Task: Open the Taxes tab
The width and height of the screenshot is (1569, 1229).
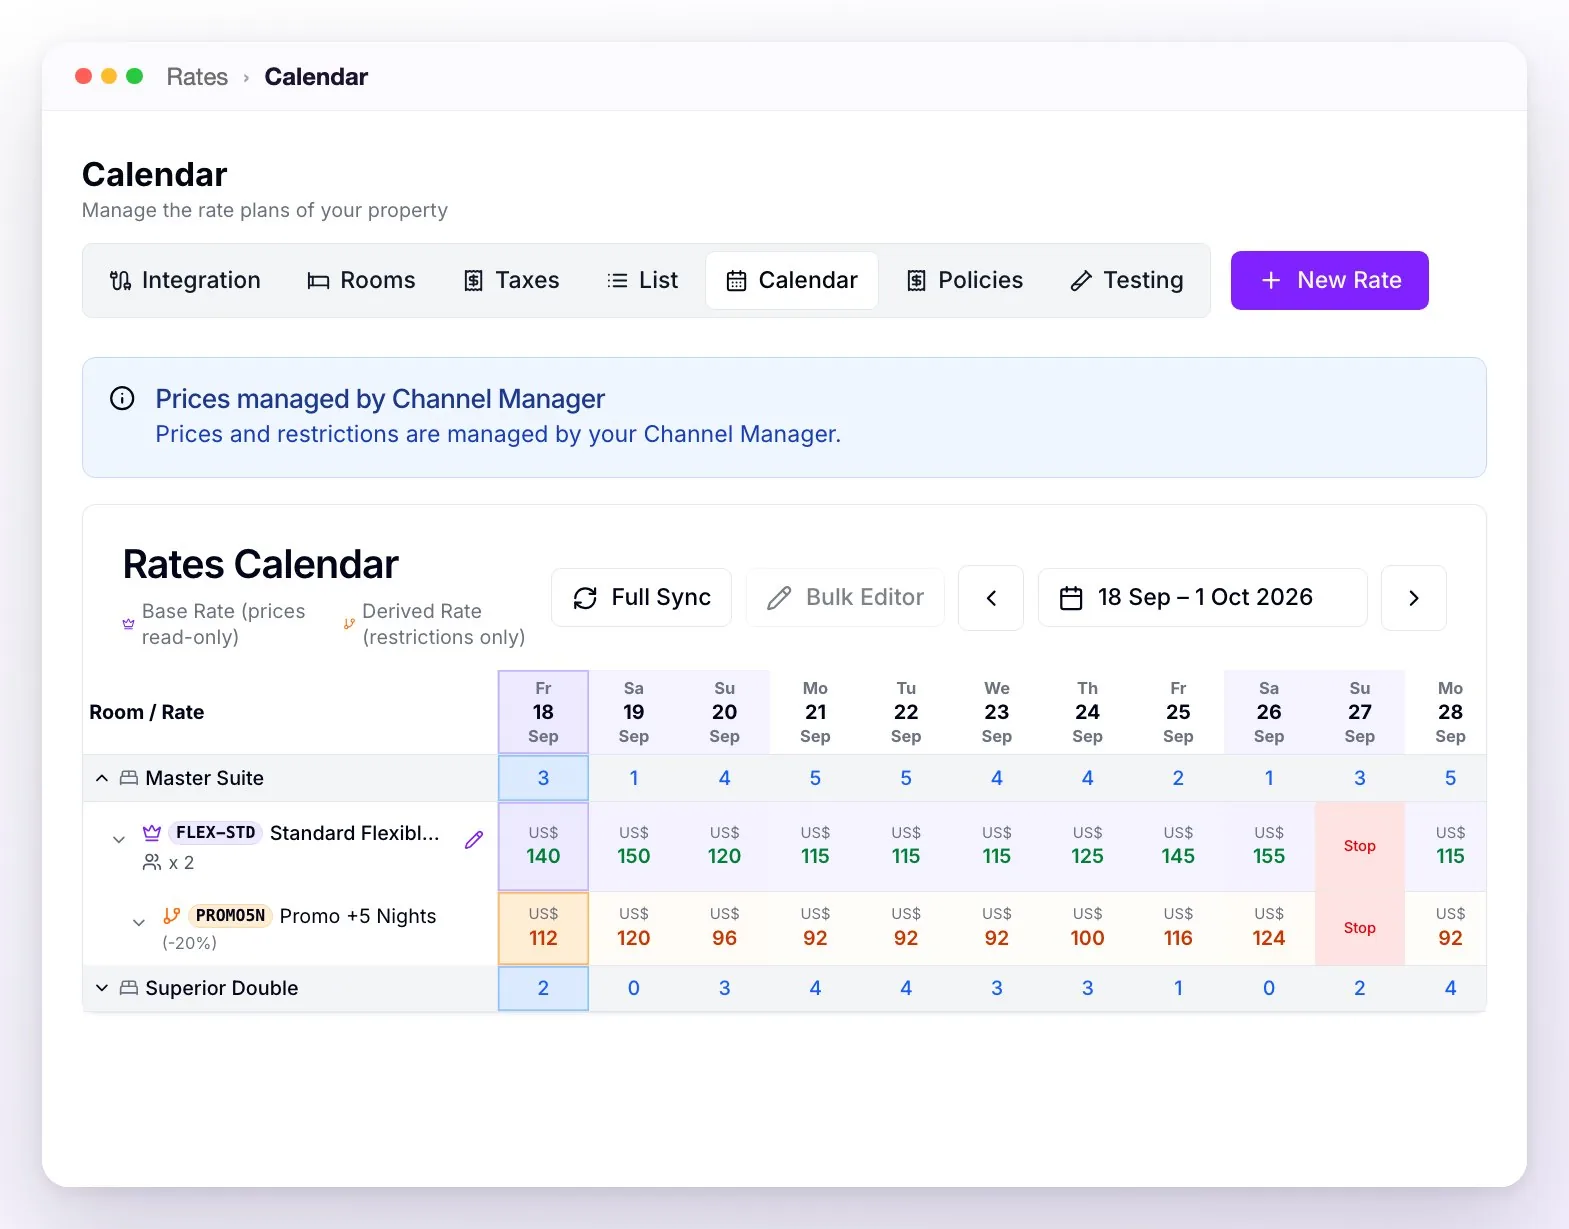Action: [x=512, y=281]
